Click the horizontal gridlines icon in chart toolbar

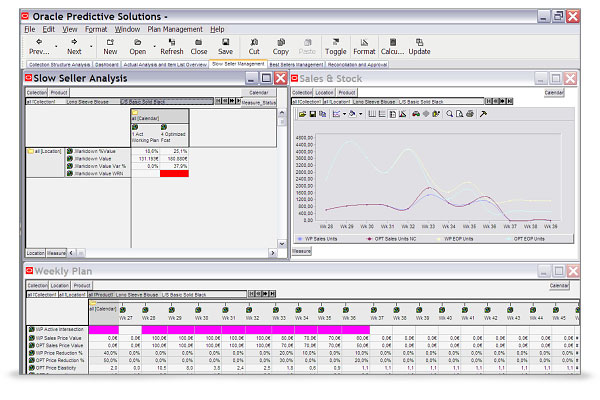[x=382, y=114]
